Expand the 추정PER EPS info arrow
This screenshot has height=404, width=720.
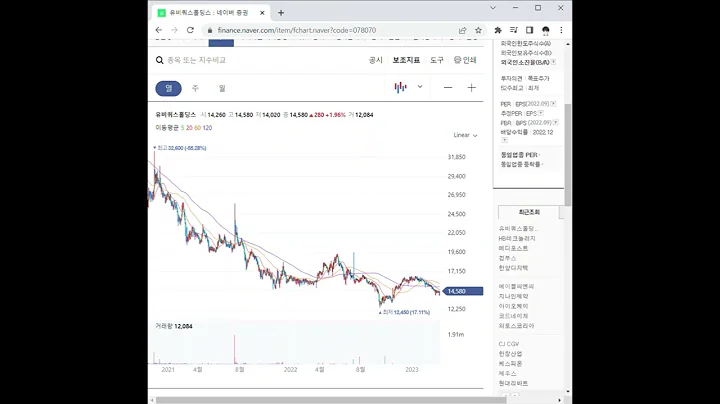point(541,113)
